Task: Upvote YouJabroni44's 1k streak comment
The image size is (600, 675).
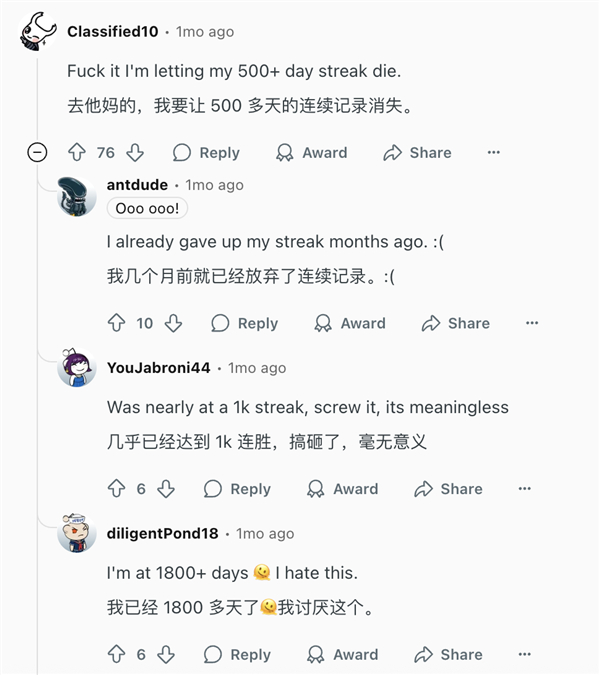Action: [x=116, y=489]
